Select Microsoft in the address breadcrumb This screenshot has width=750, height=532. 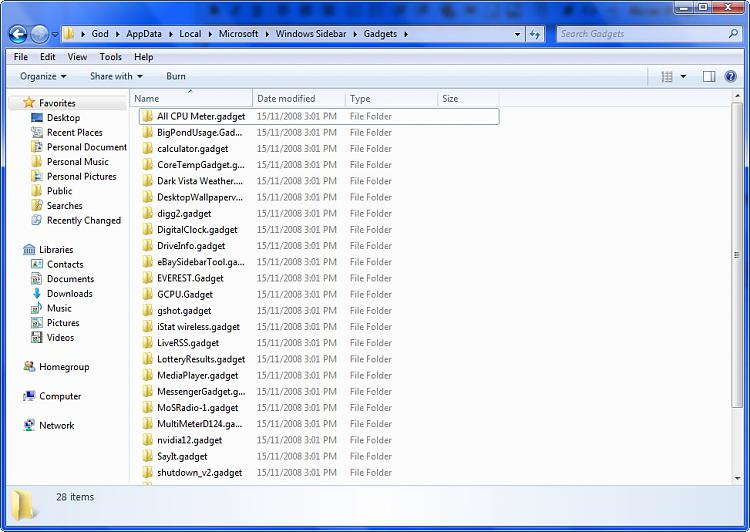click(238, 34)
